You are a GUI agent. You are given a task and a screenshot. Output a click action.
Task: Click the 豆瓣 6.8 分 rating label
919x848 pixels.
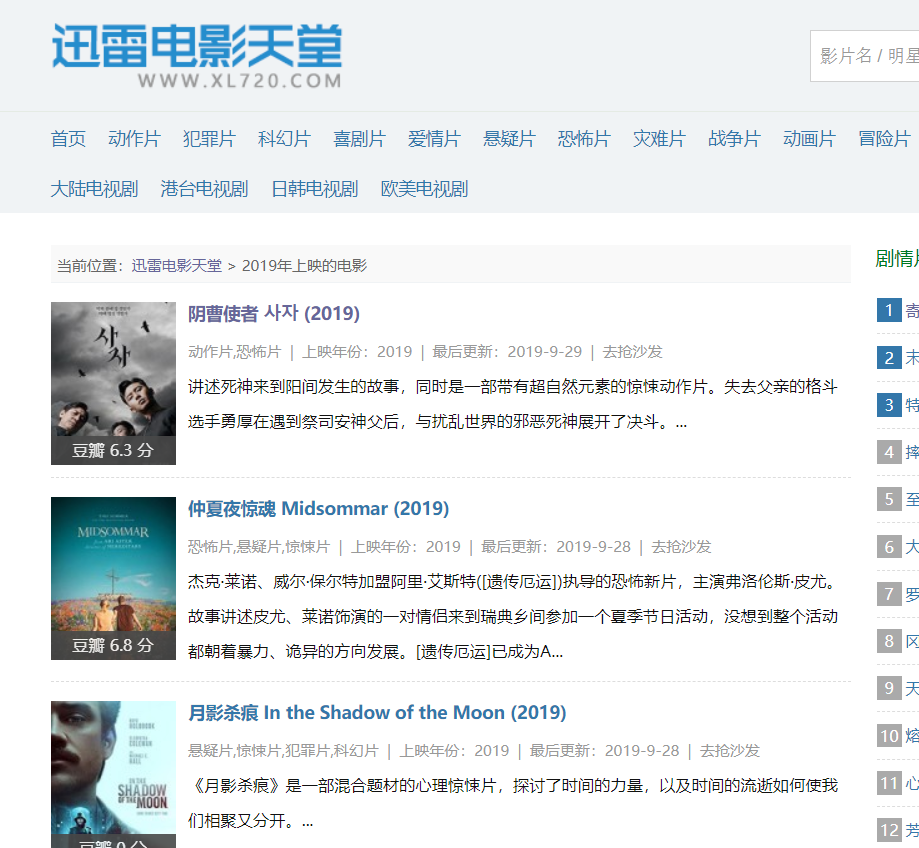[x=113, y=645]
